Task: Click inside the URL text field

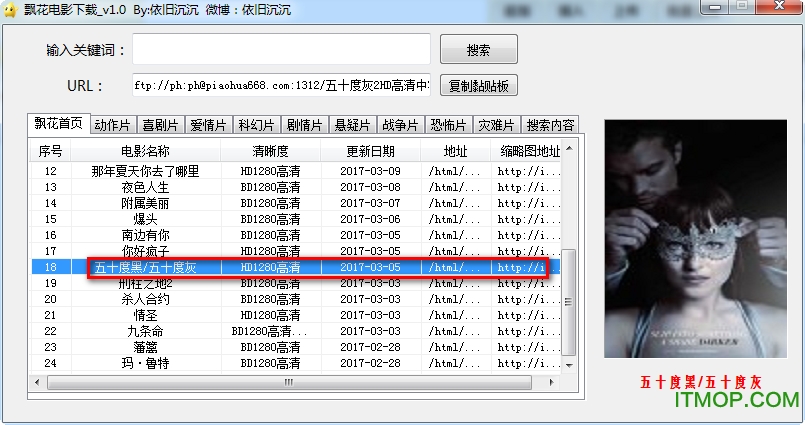Action: (x=281, y=85)
